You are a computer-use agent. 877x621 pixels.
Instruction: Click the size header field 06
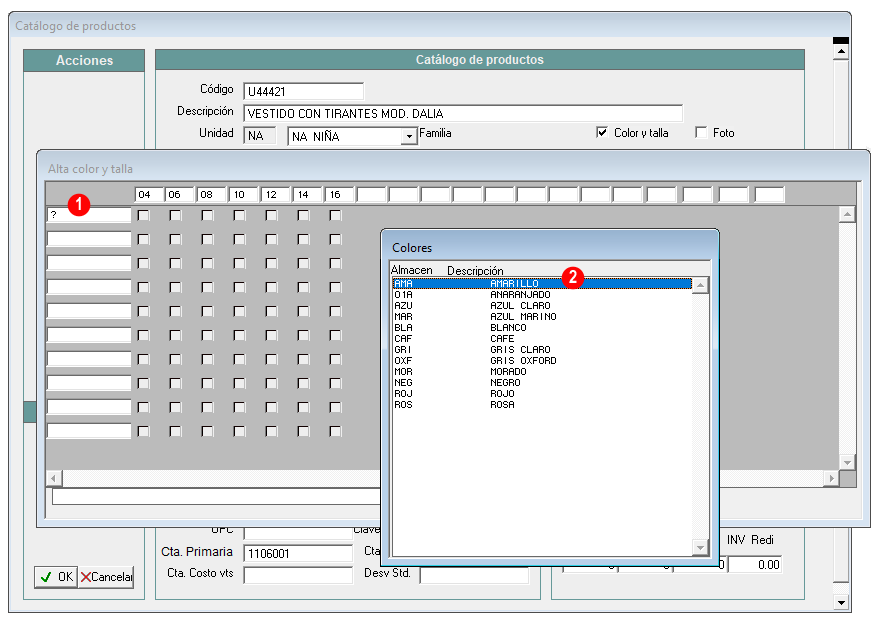[180, 195]
